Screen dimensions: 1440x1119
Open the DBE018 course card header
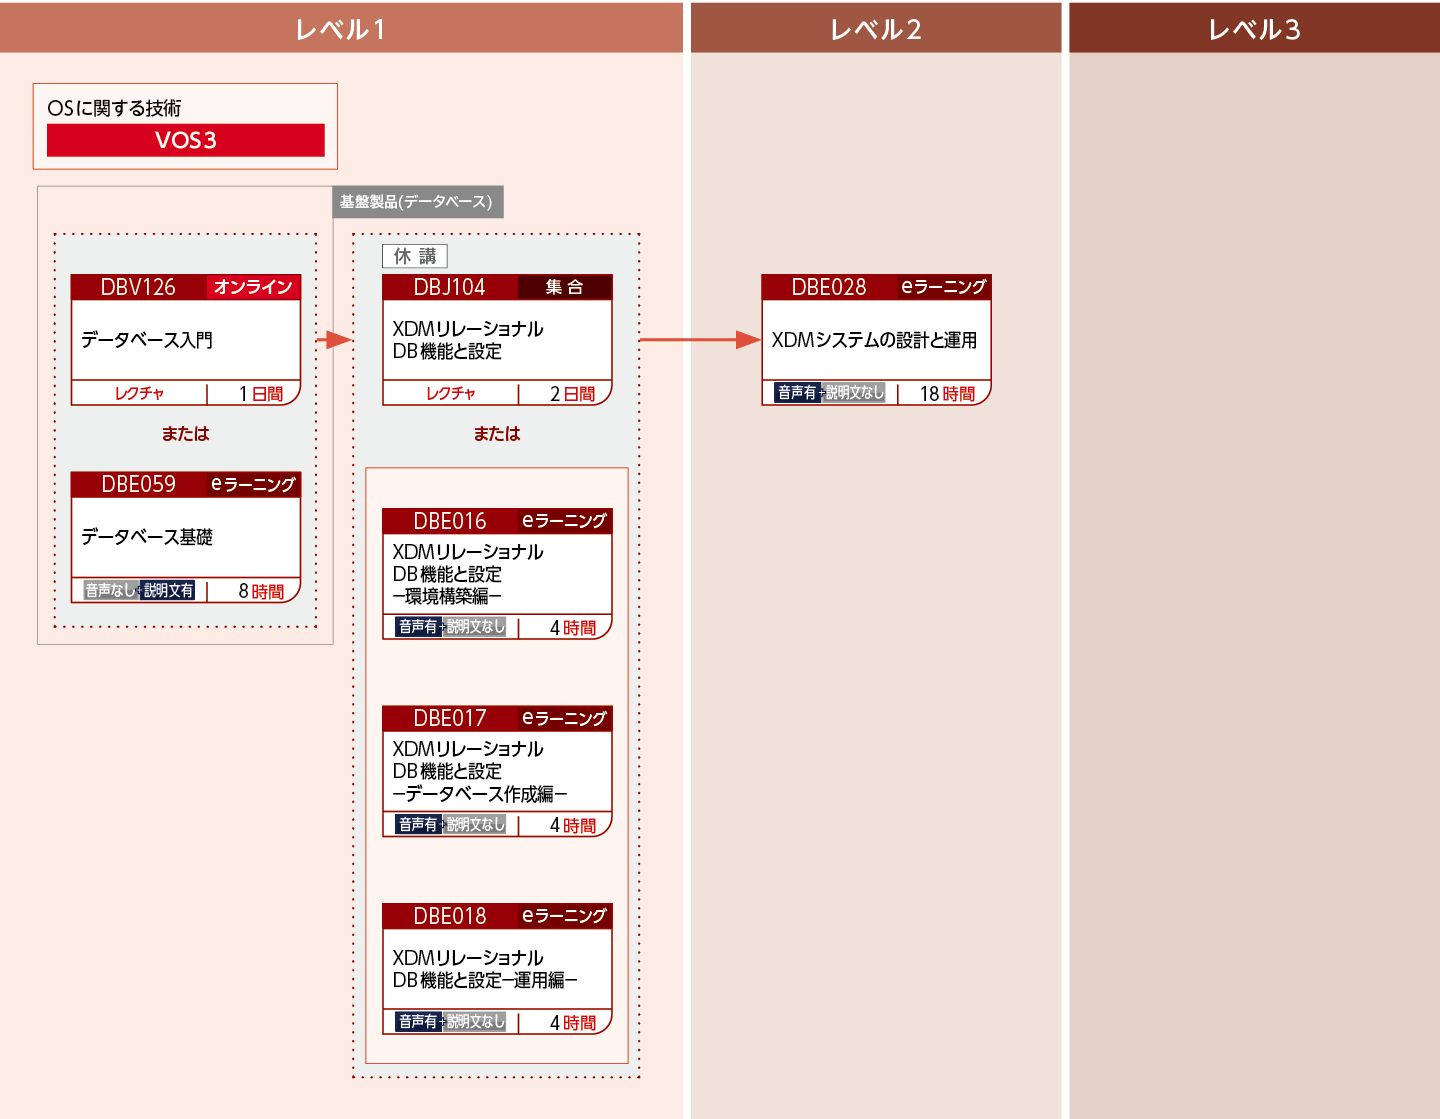[x=450, y=916]
